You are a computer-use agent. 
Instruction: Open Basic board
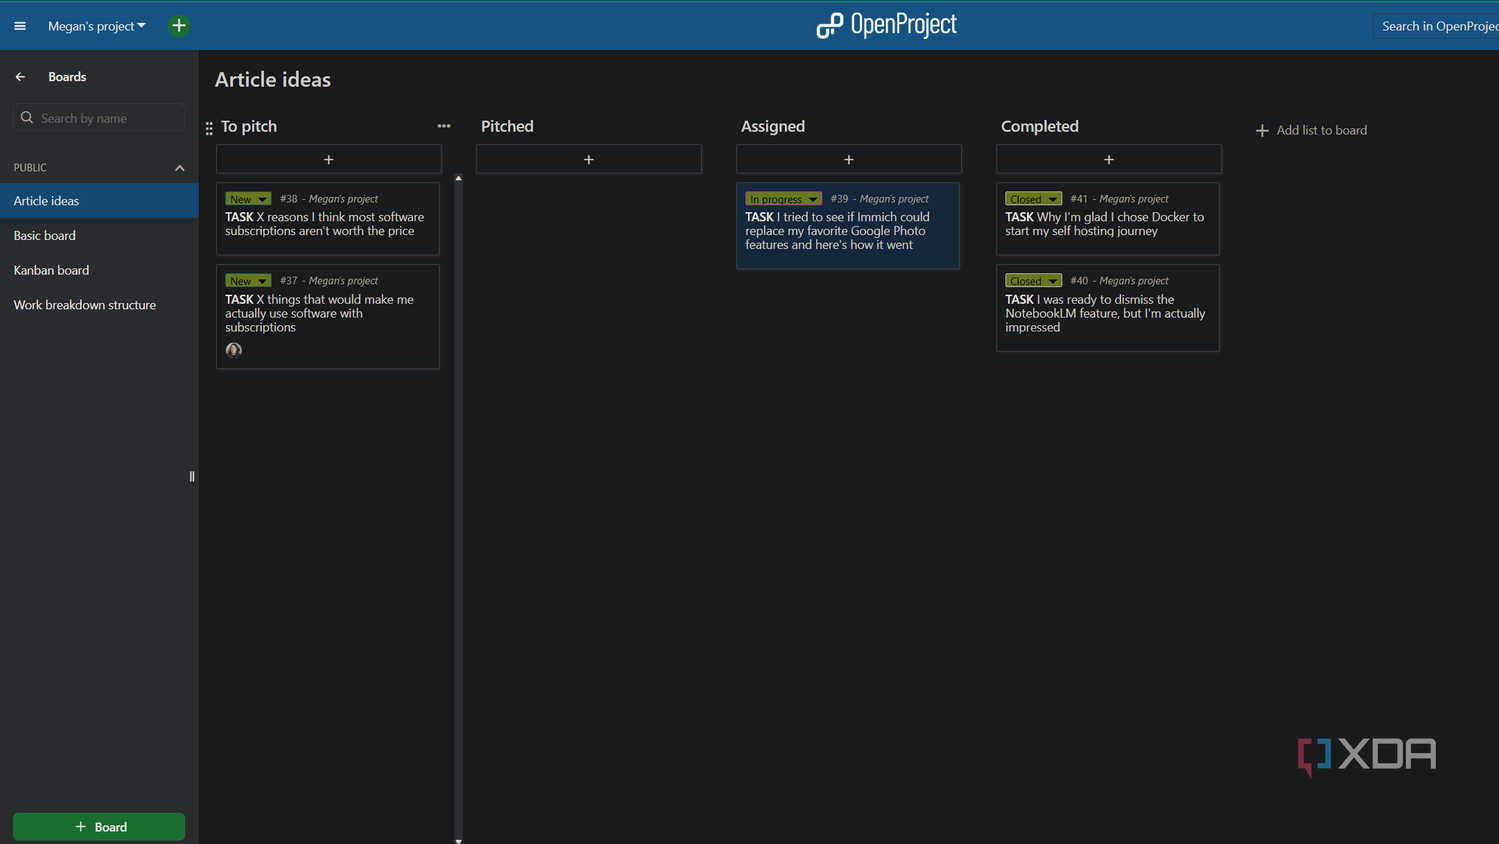(99, 236)
